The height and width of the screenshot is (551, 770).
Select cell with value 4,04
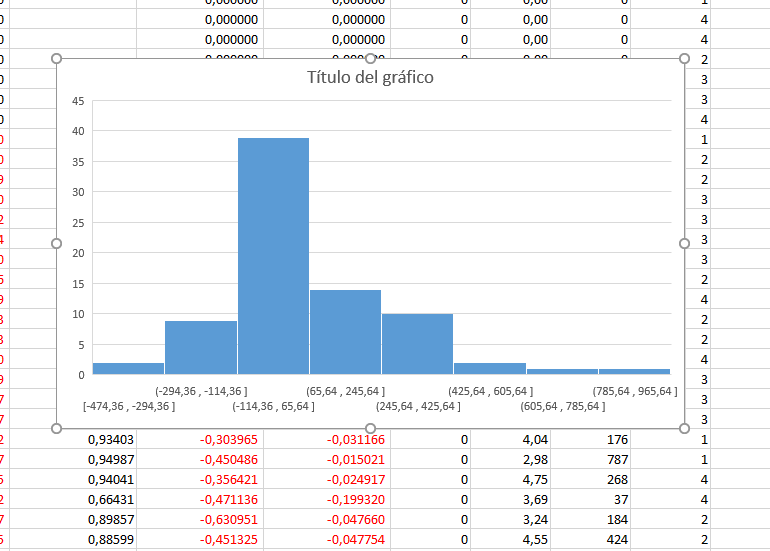511,440
